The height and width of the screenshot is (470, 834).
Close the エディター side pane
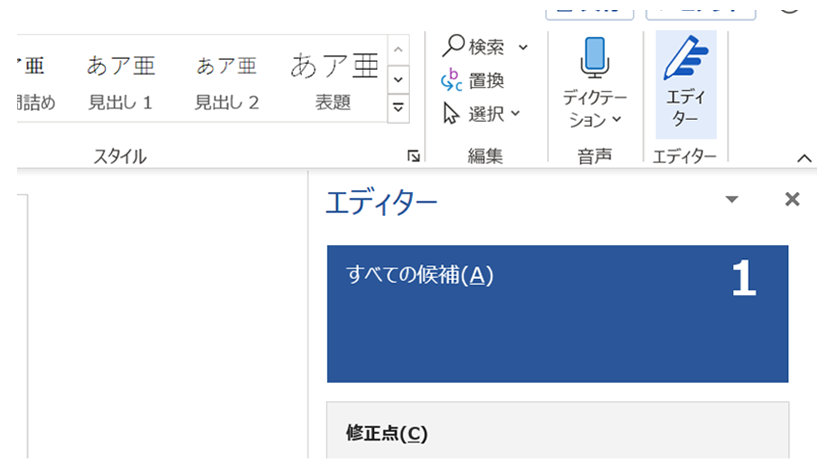(x=792, y=199)
